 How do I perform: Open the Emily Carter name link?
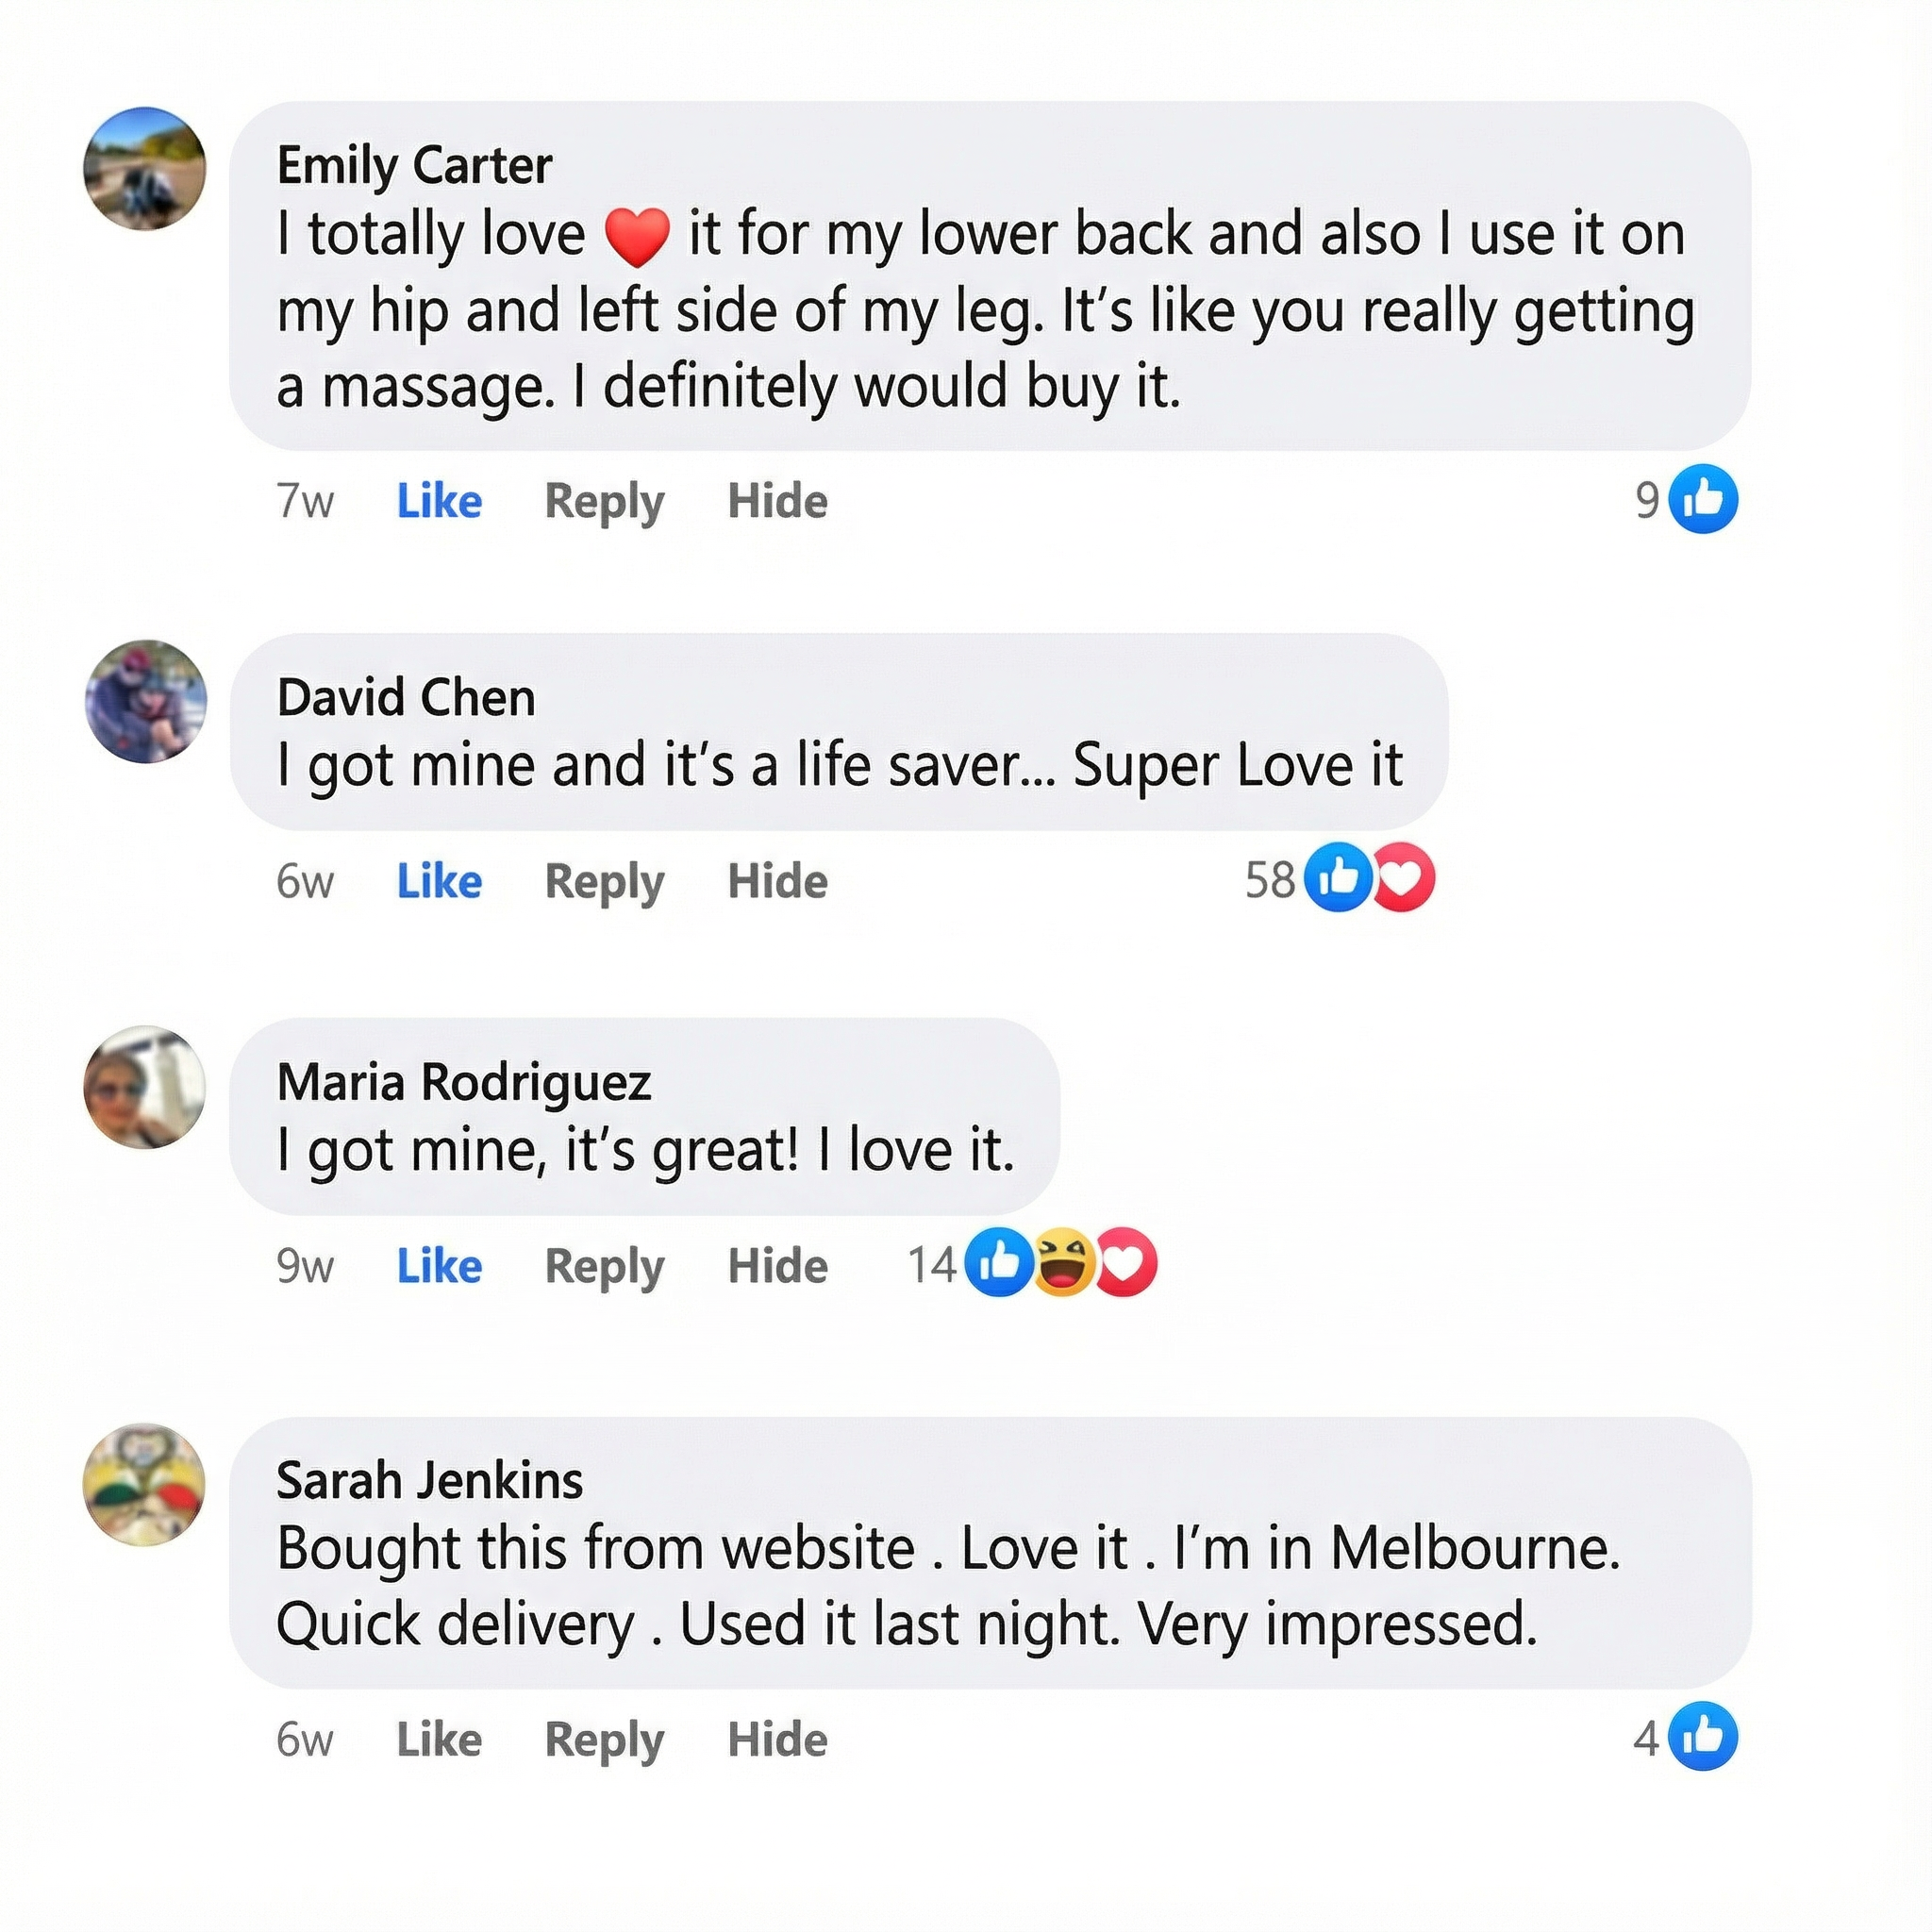[x=414, y=165]
